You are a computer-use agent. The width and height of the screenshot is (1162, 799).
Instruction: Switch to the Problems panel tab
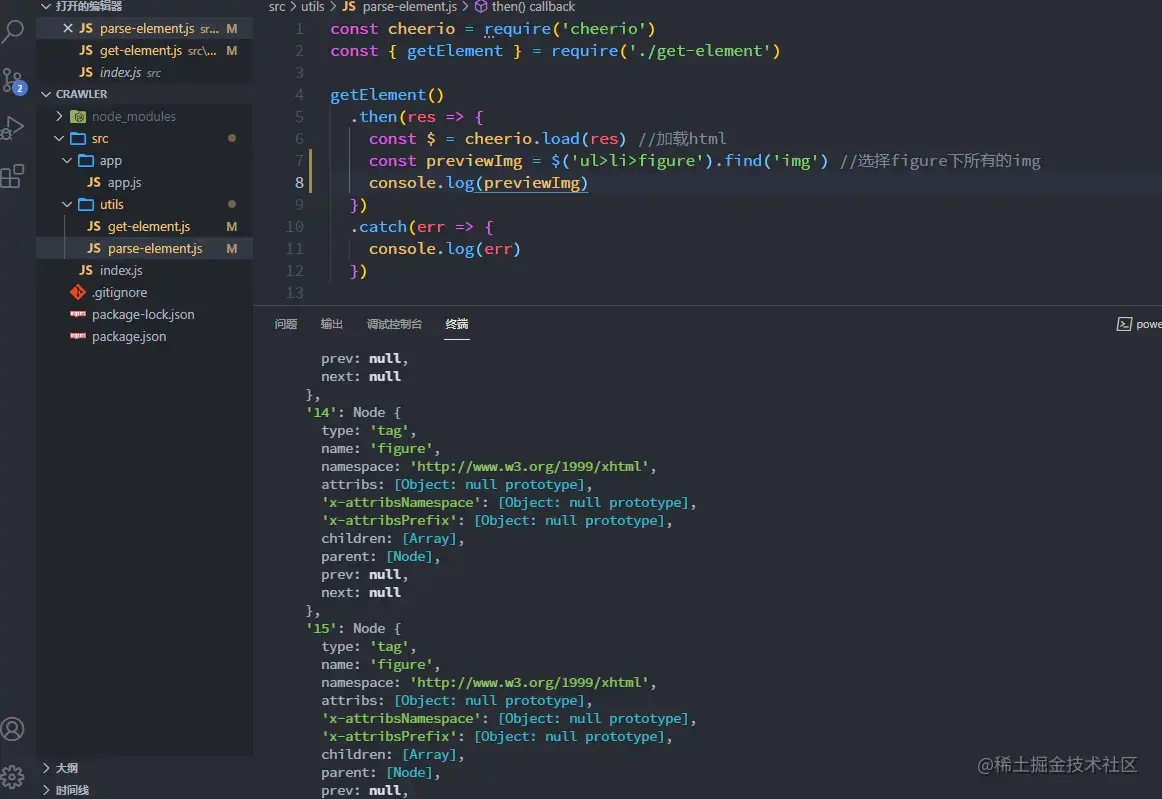(x=285, y=324)
